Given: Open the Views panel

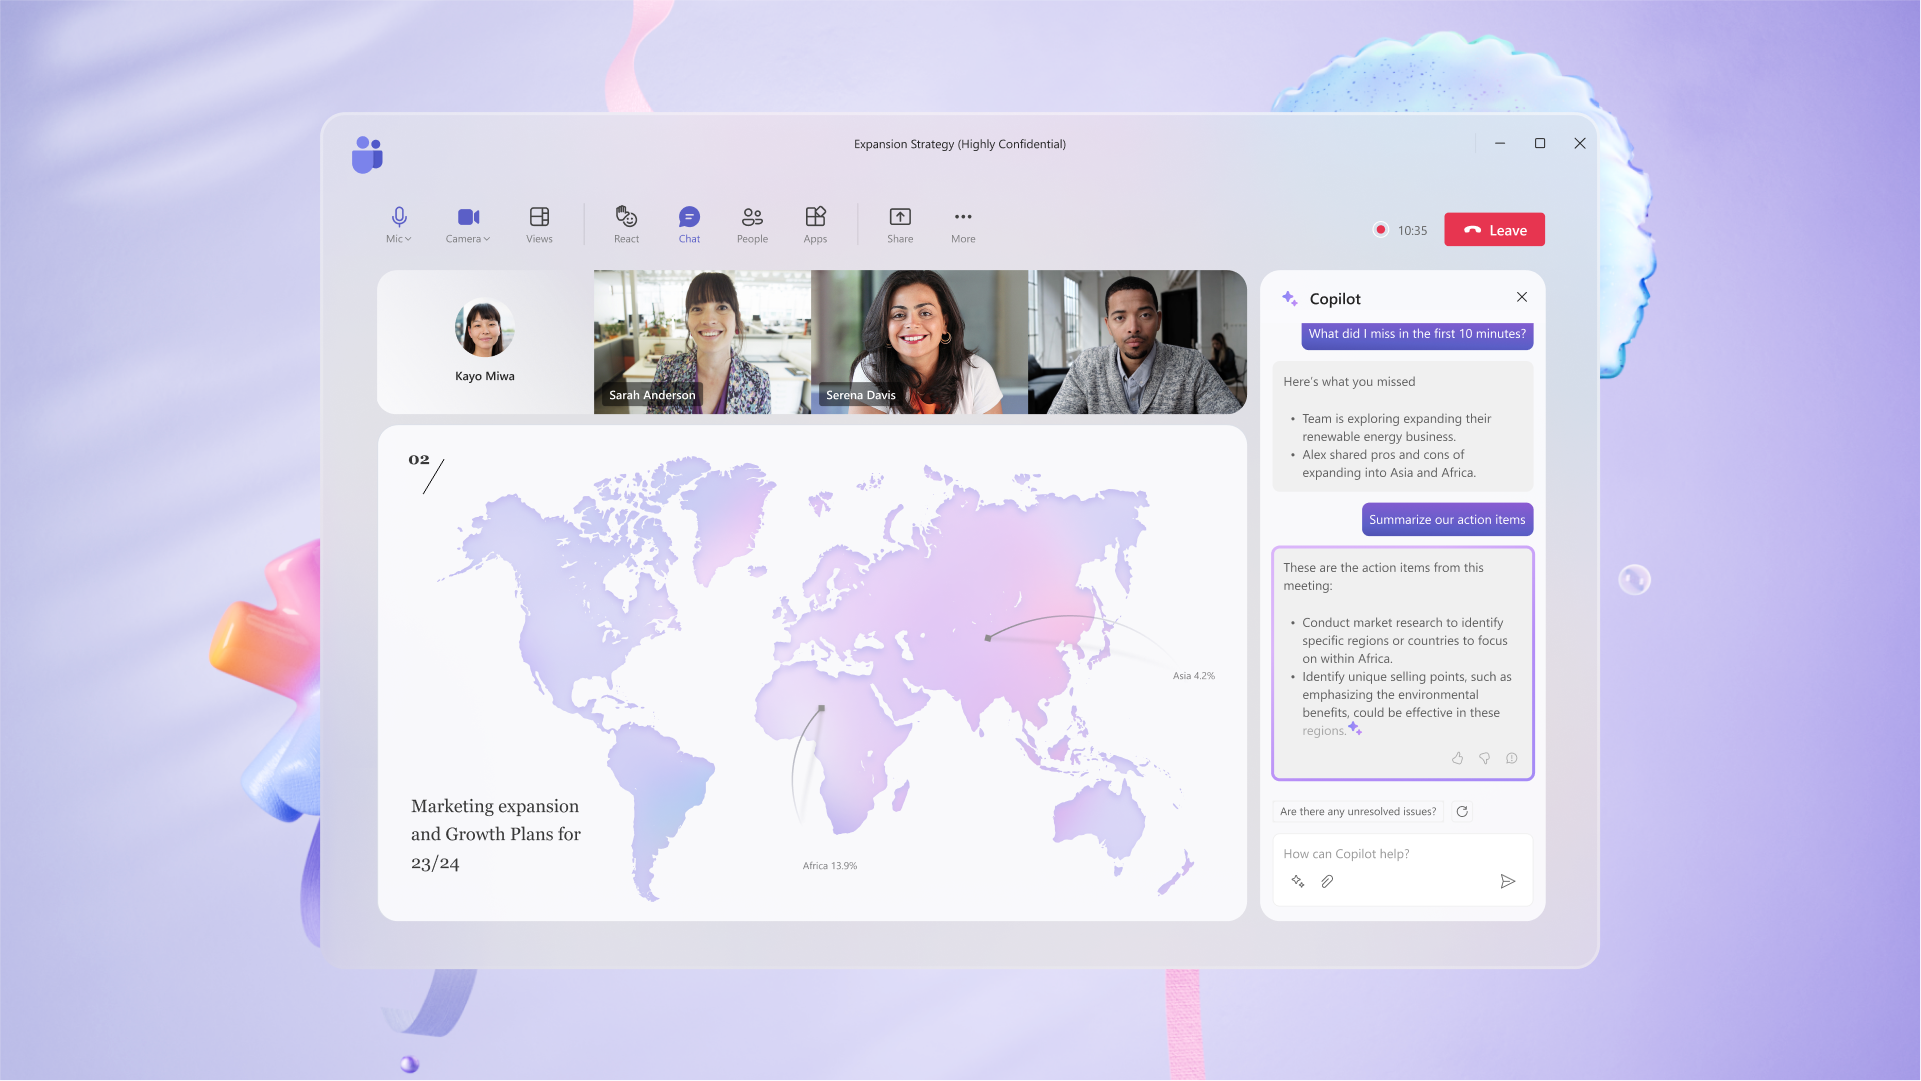Looking at the screenshot, I should click(x=538, y=224).
